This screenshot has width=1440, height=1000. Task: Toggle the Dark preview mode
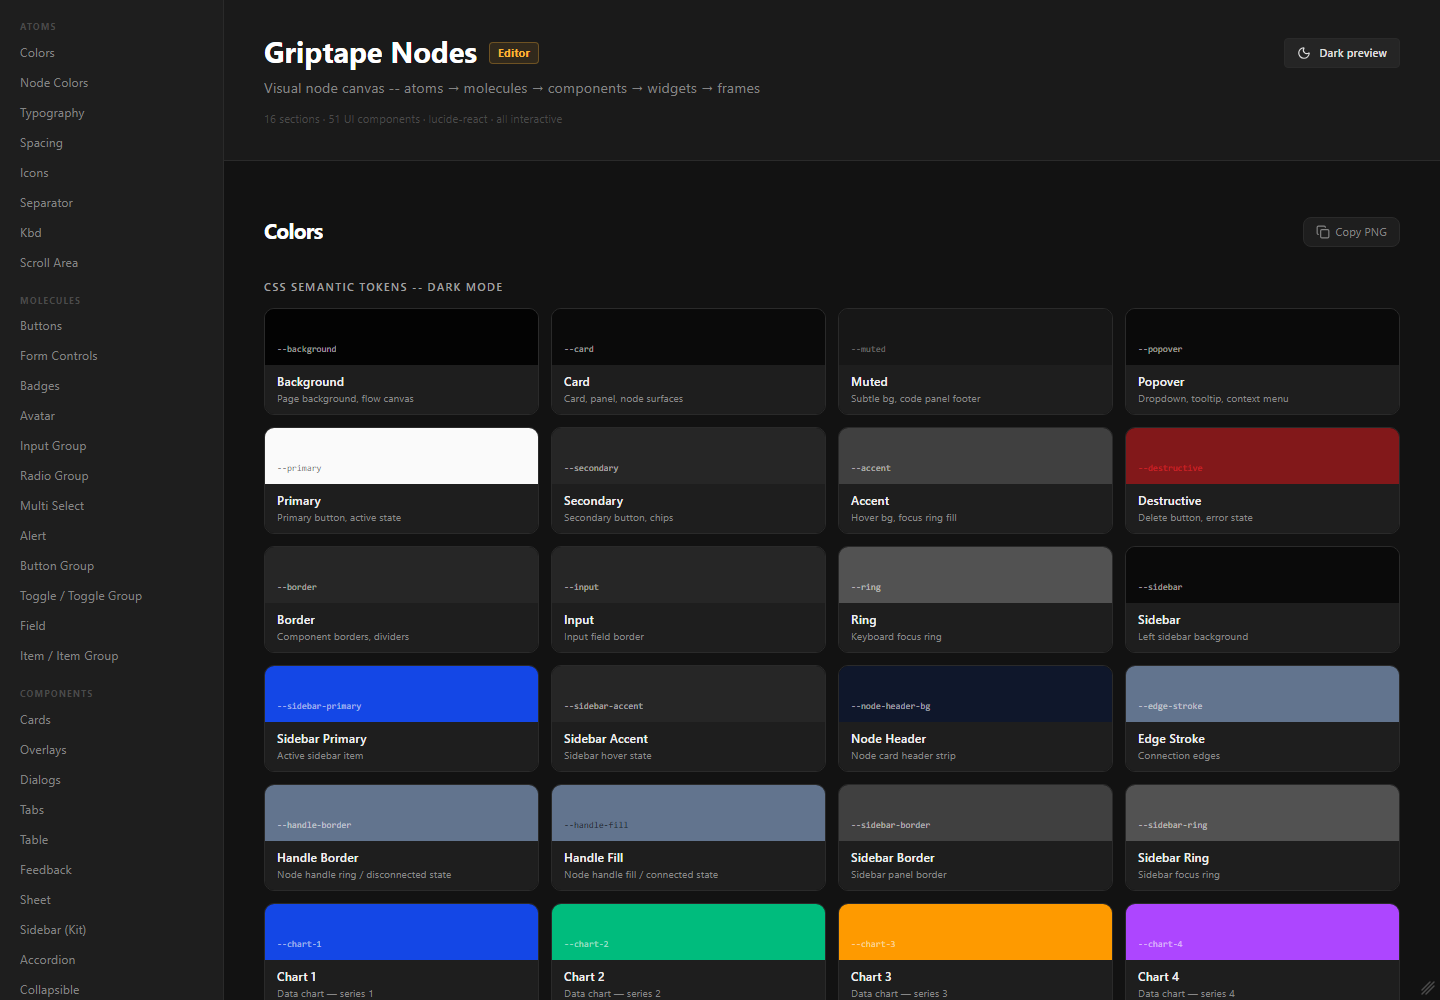coord(1341,53)
